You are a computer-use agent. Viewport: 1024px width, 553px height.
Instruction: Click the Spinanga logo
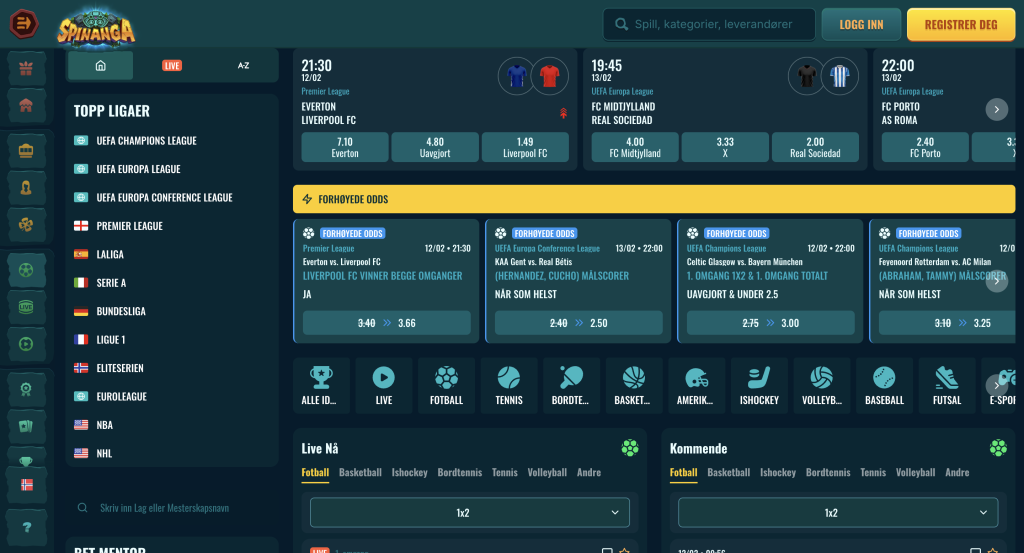click(x=96, y=29)
